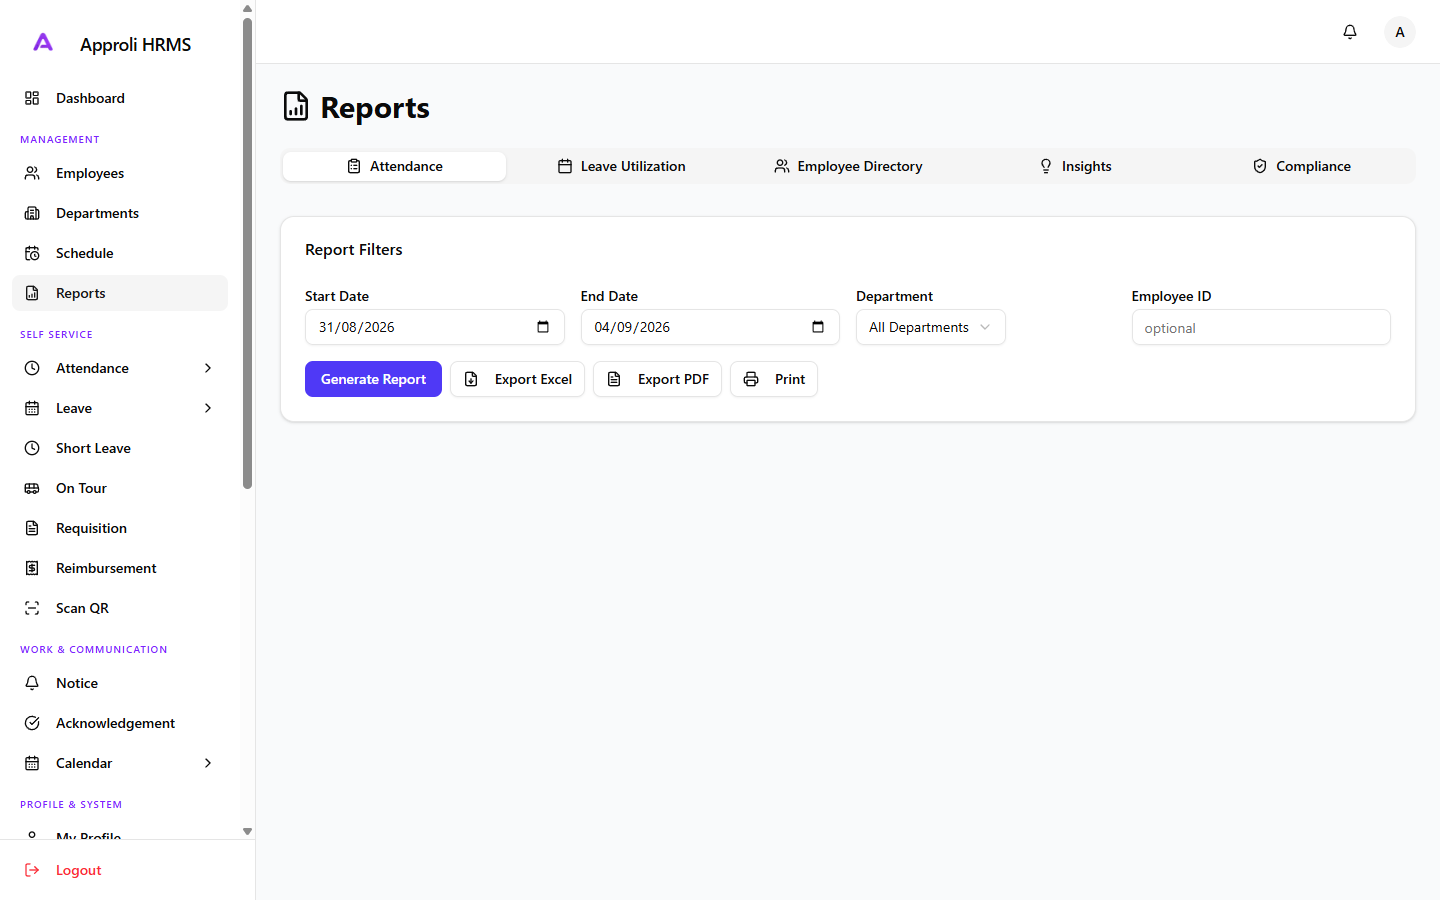The width and height of the screenshot is (1440, 900).
Task: Click the Schedule calendar-clock icon
Action: pyautogui.click(x=32, y=253)
